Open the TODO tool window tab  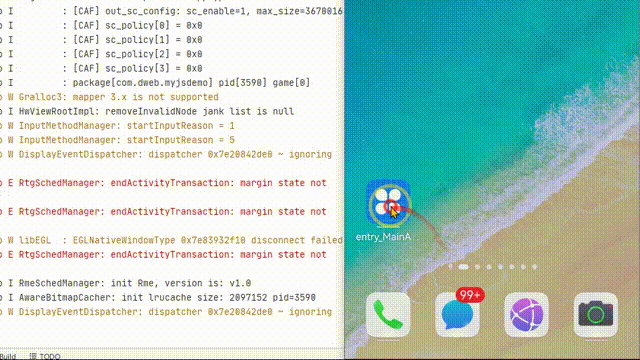click(45, 356)
